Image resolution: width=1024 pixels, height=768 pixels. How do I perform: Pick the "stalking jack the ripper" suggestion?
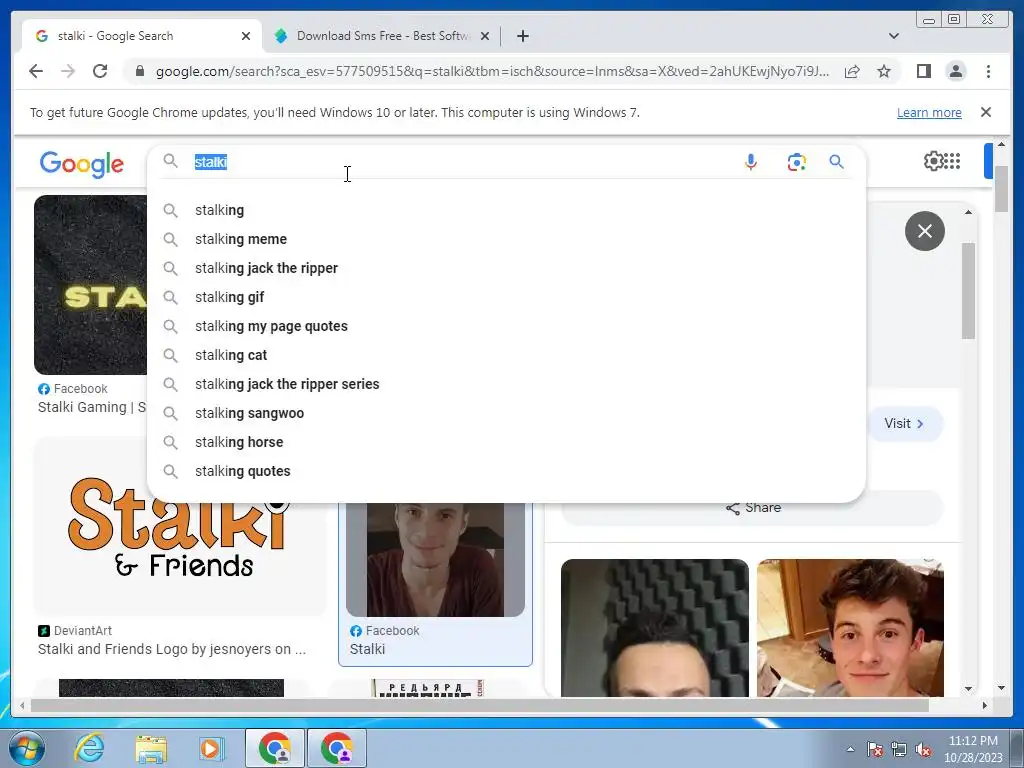(x=506, y=268)
